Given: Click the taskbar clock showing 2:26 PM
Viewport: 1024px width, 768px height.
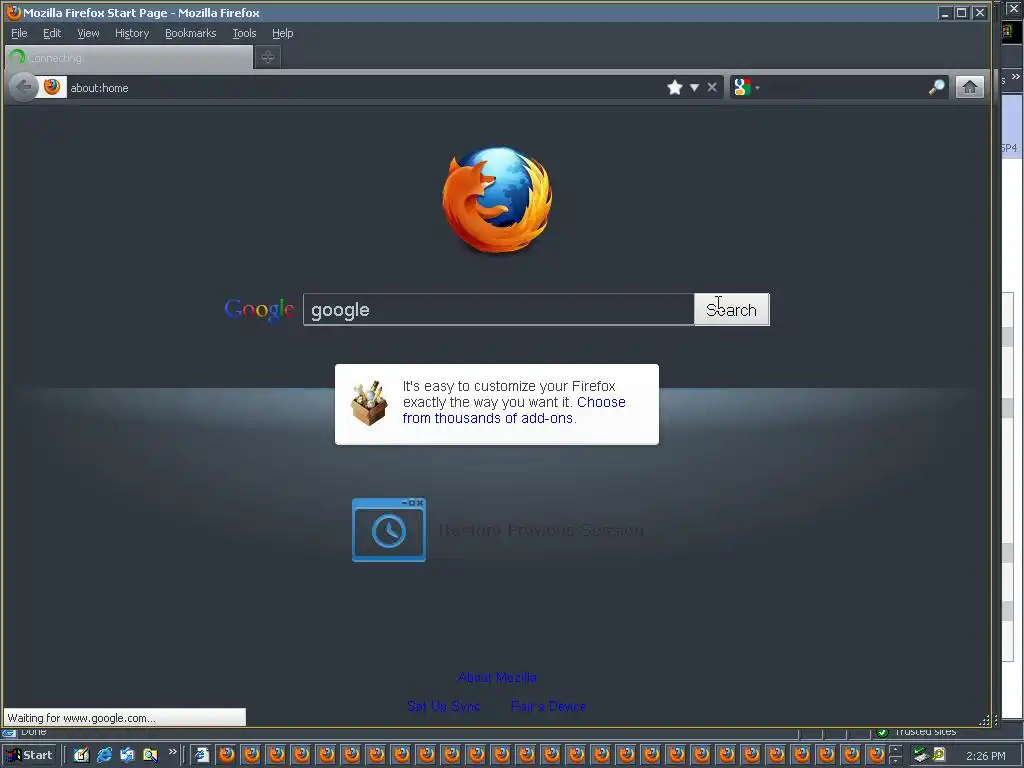Looking at the screenshot, I should [985, 756].
